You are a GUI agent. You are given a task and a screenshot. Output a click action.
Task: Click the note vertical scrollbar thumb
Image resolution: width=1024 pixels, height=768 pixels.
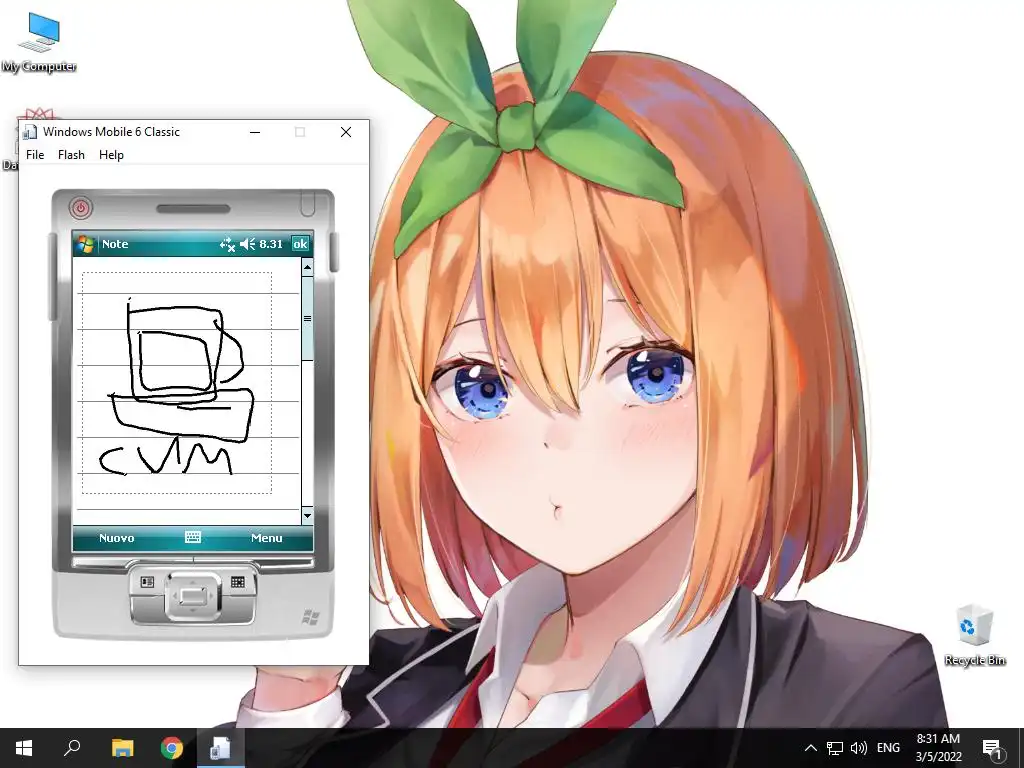[x=307, y=318]
